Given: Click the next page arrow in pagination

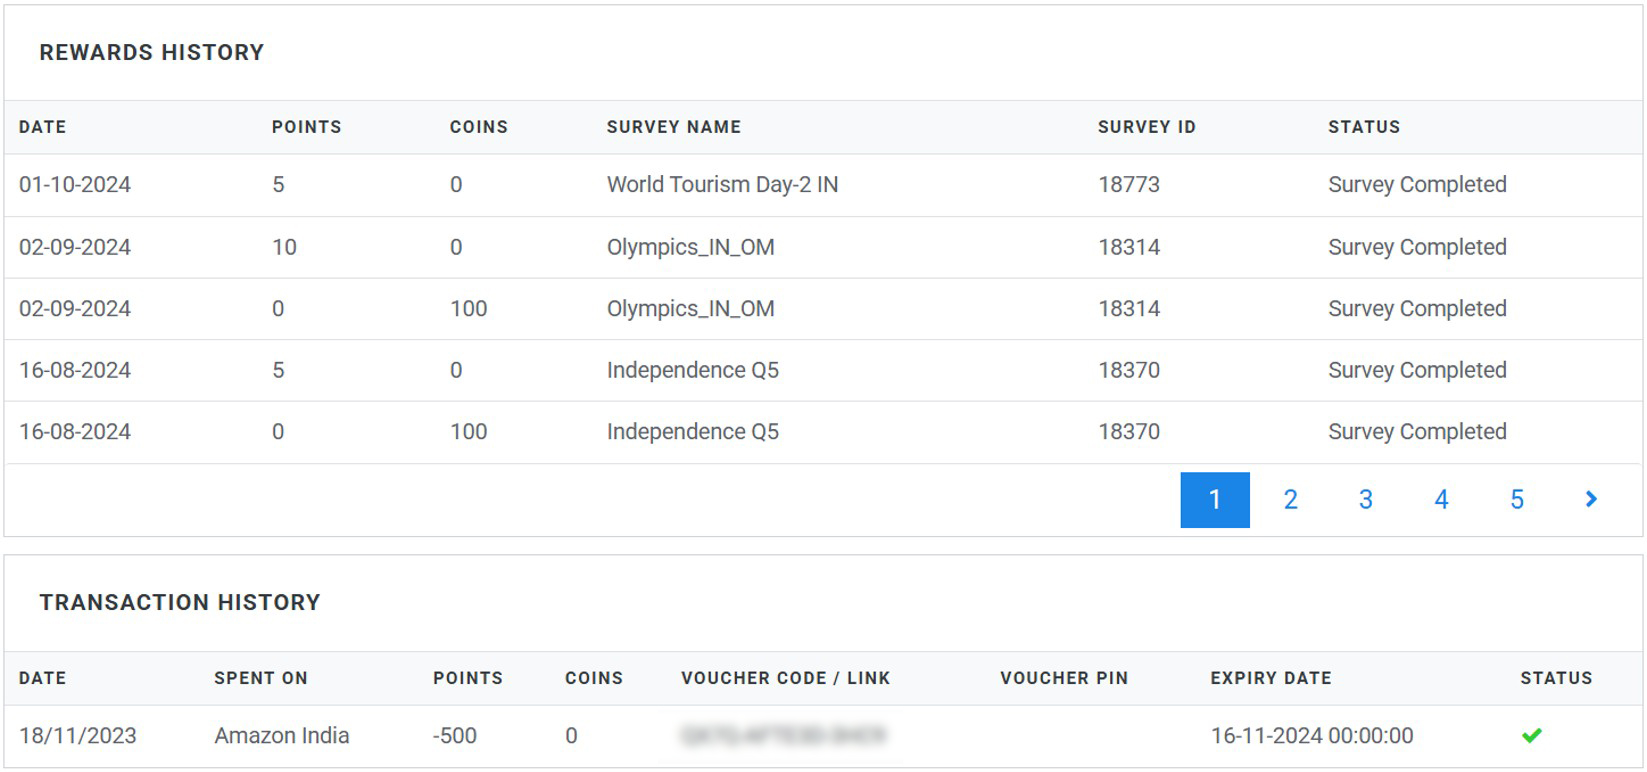Looking at the screenshot, I should (1591, 499).
